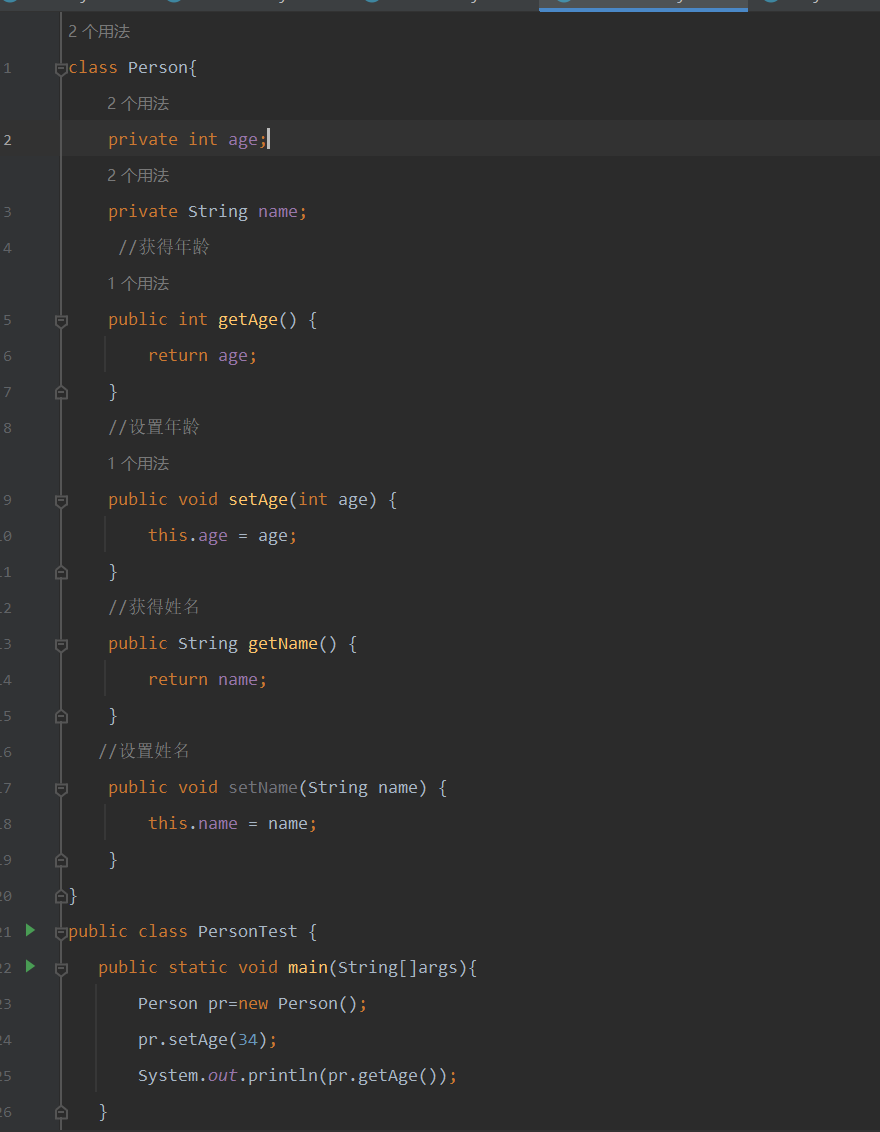The width and height of the screenshot is (880, 1132).
Task: Click the comment '//设置姓名'
Action: tap(144, 751)
